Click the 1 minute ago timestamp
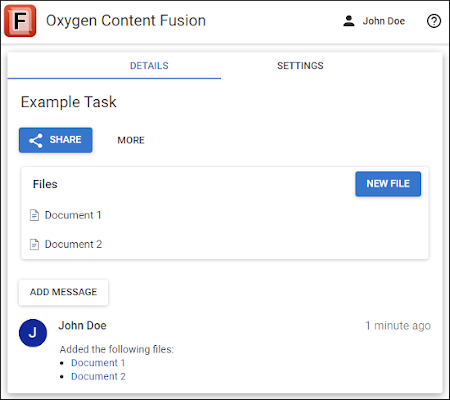This screenshot has height=400, width=450. click(x=398, y=325)
